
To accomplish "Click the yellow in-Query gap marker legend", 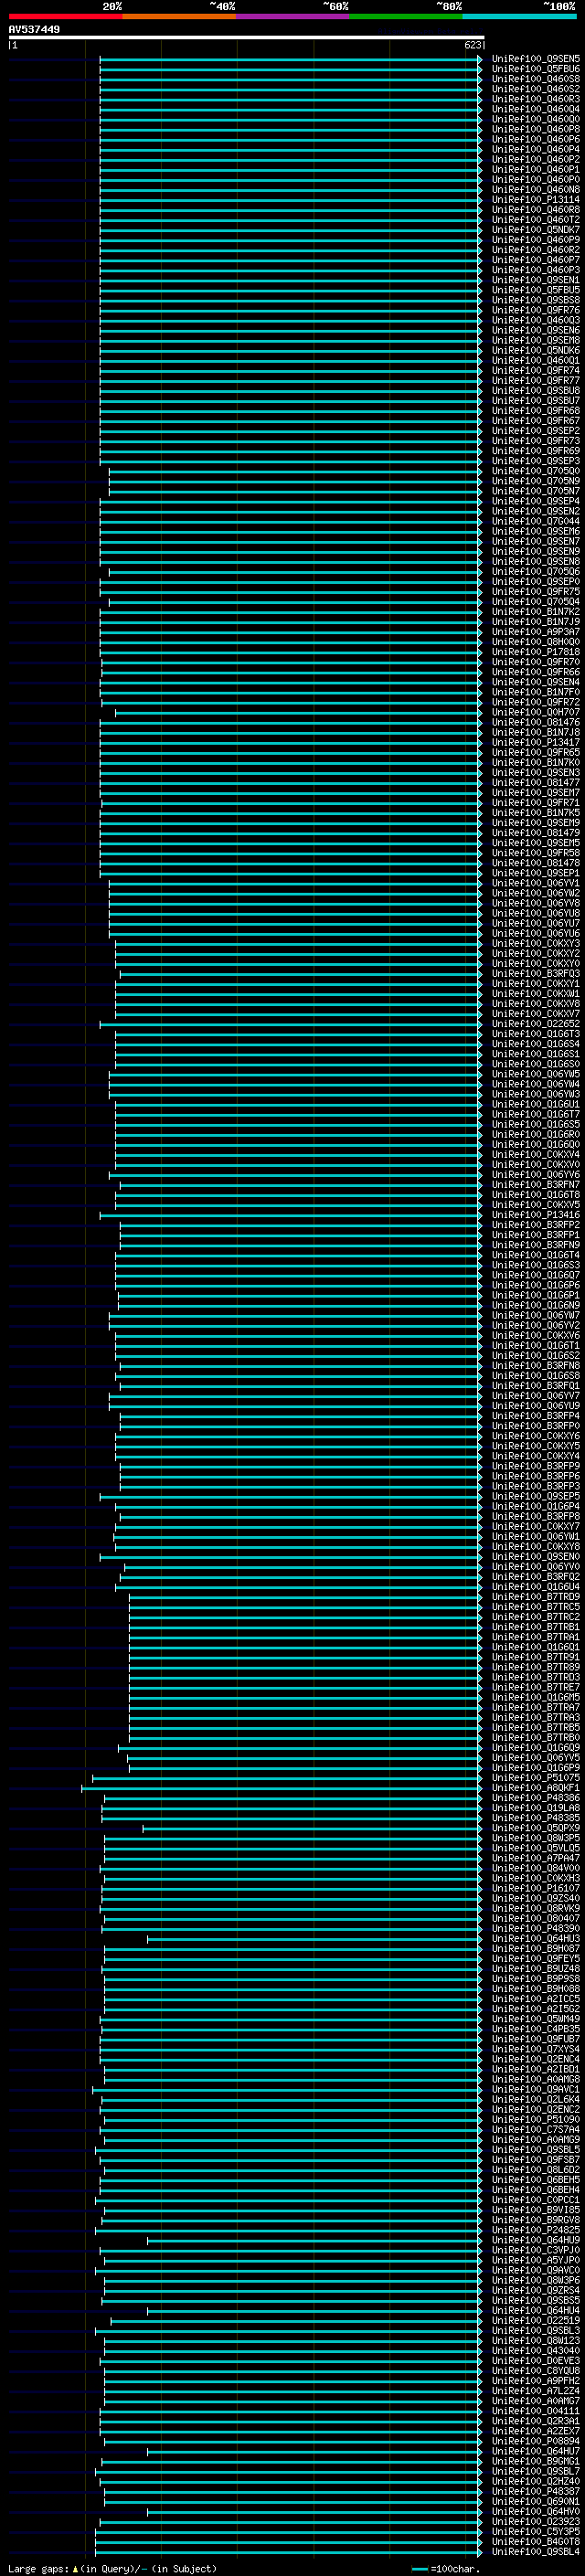I will coord(76,2569).
